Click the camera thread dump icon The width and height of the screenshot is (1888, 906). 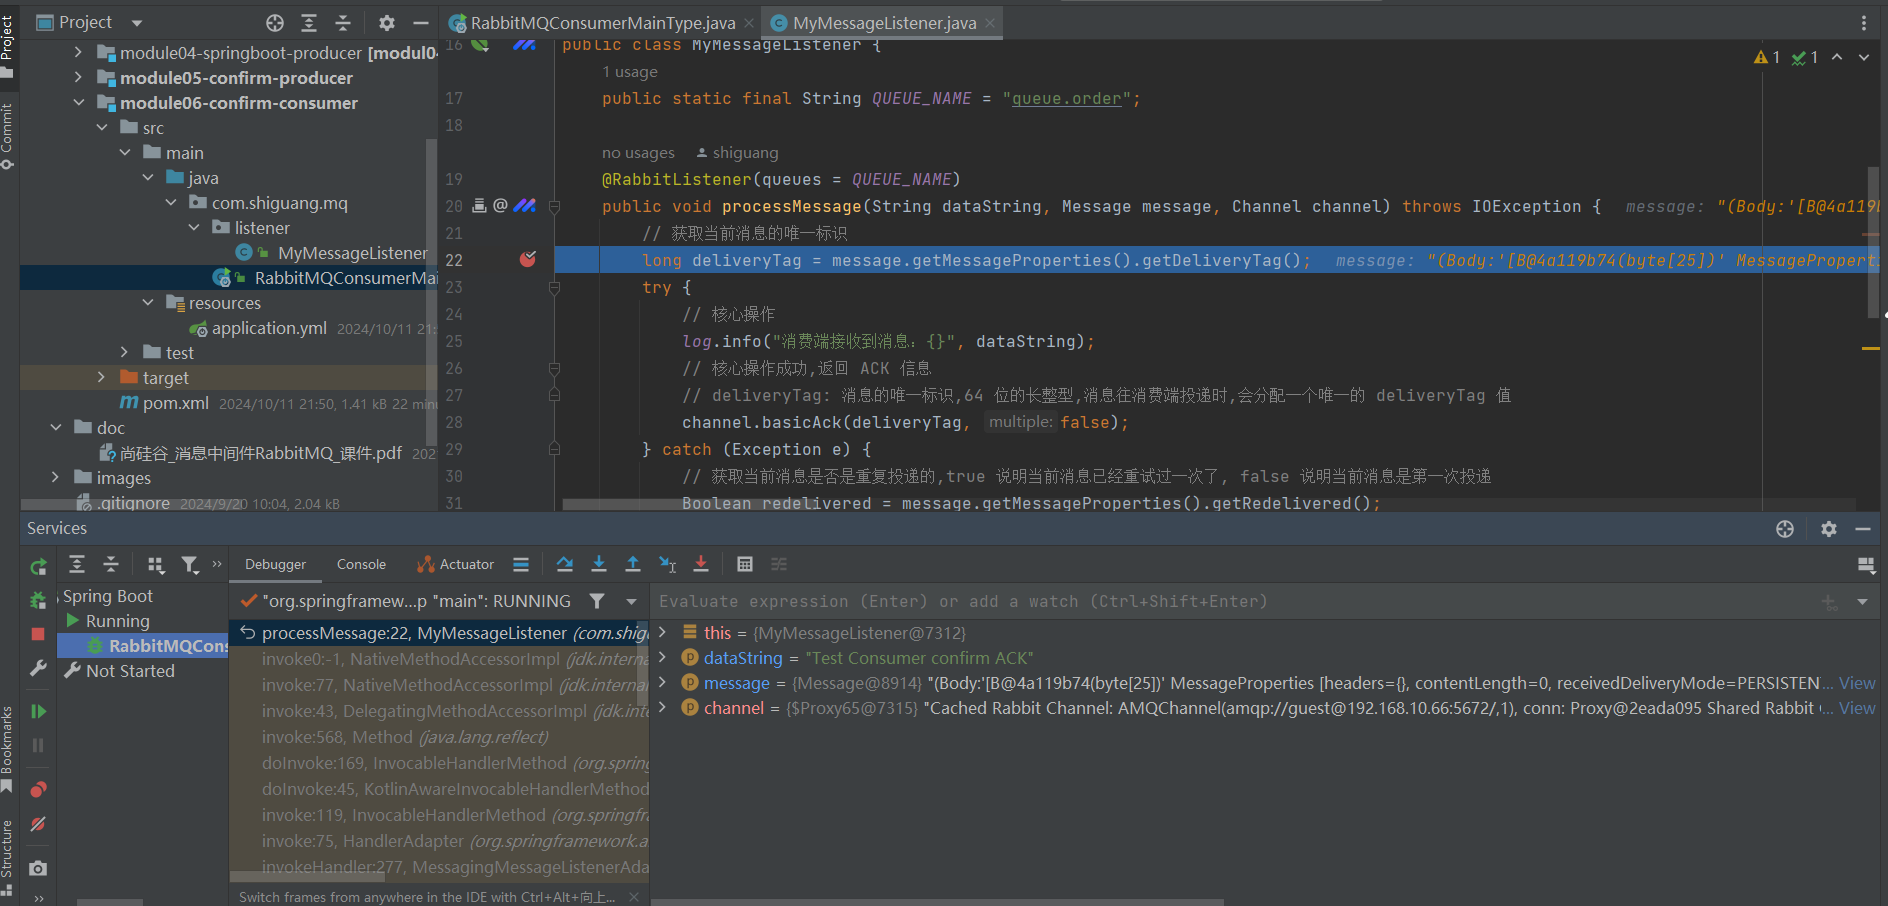38,868
